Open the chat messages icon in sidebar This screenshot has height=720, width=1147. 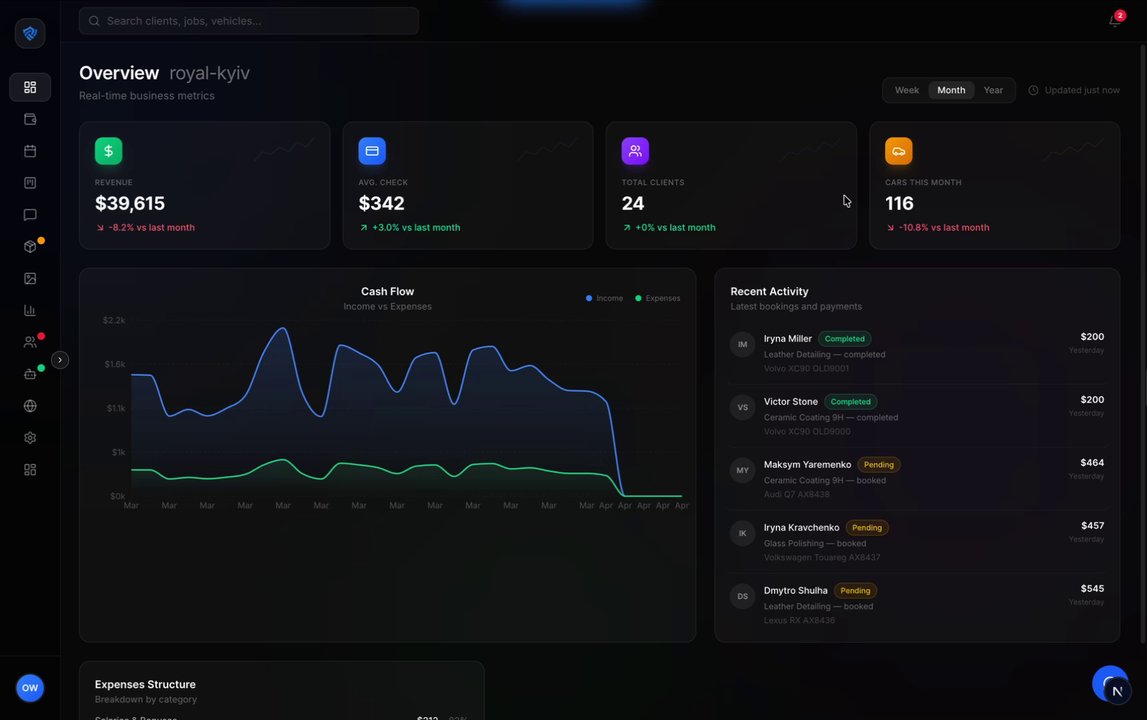30,214
